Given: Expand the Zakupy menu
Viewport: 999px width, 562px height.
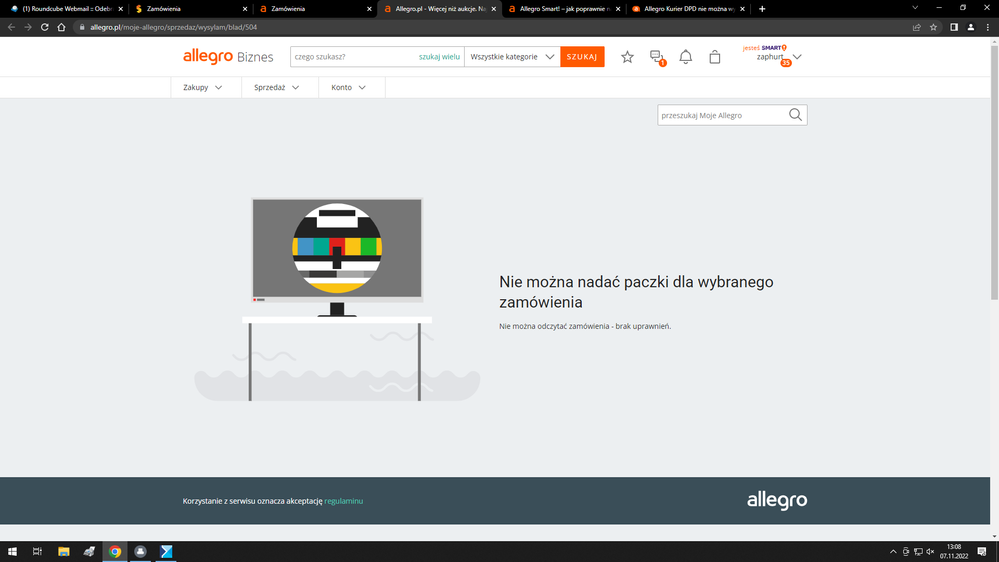Looking at the screenshot, I should (203, 87).
